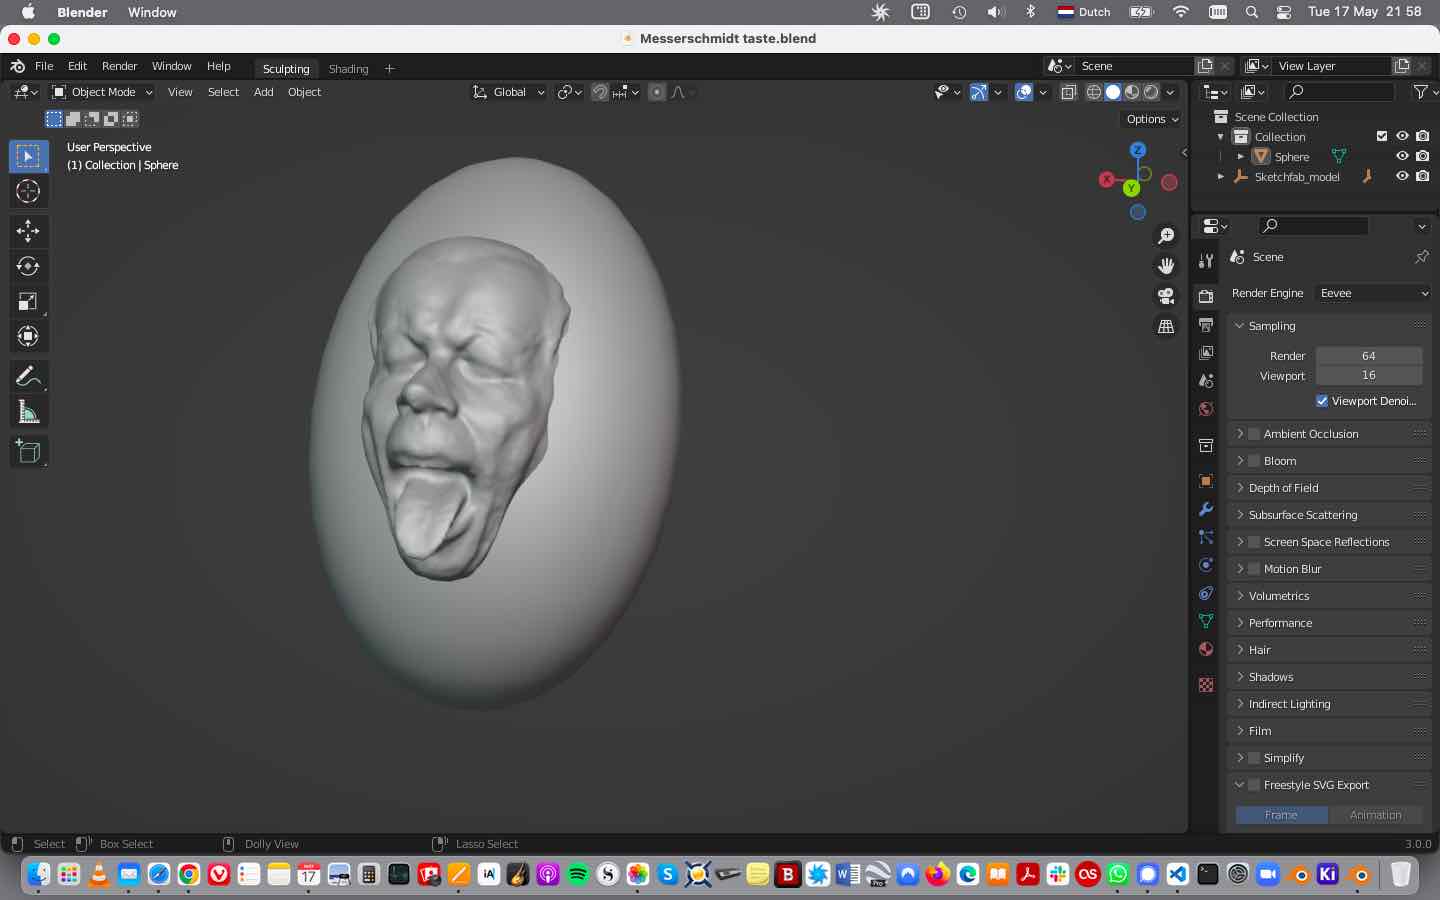Toggle camera view icon in viewport

(1166, 296)
